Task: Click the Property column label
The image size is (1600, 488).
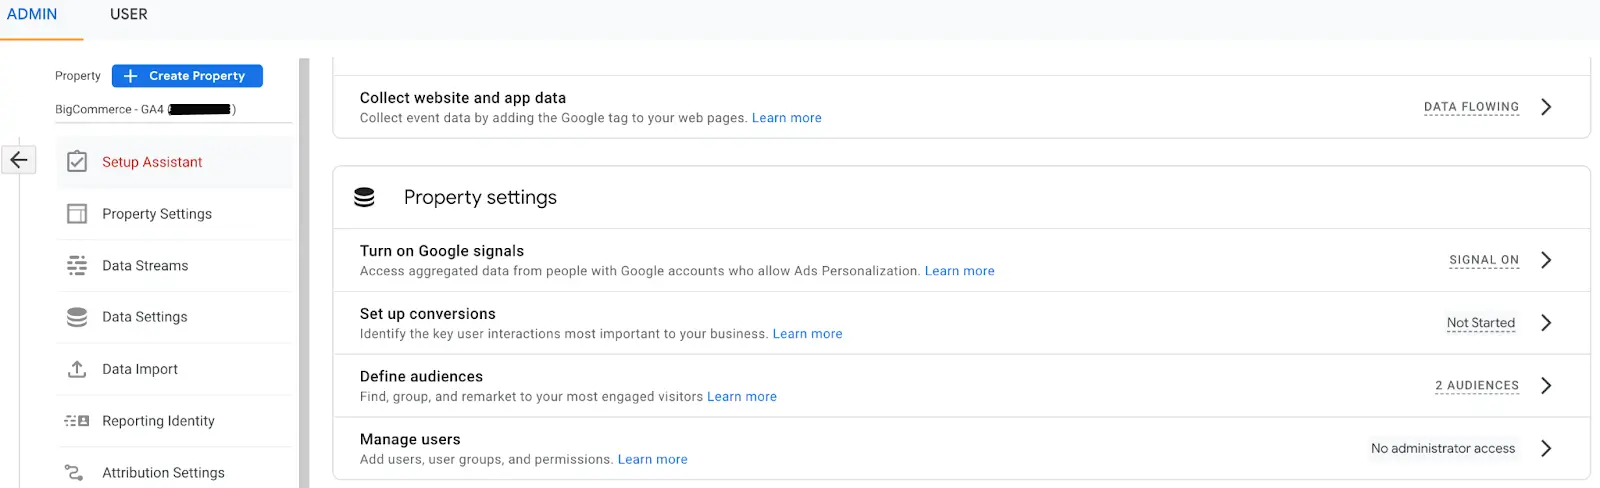Action: point(78,76)
